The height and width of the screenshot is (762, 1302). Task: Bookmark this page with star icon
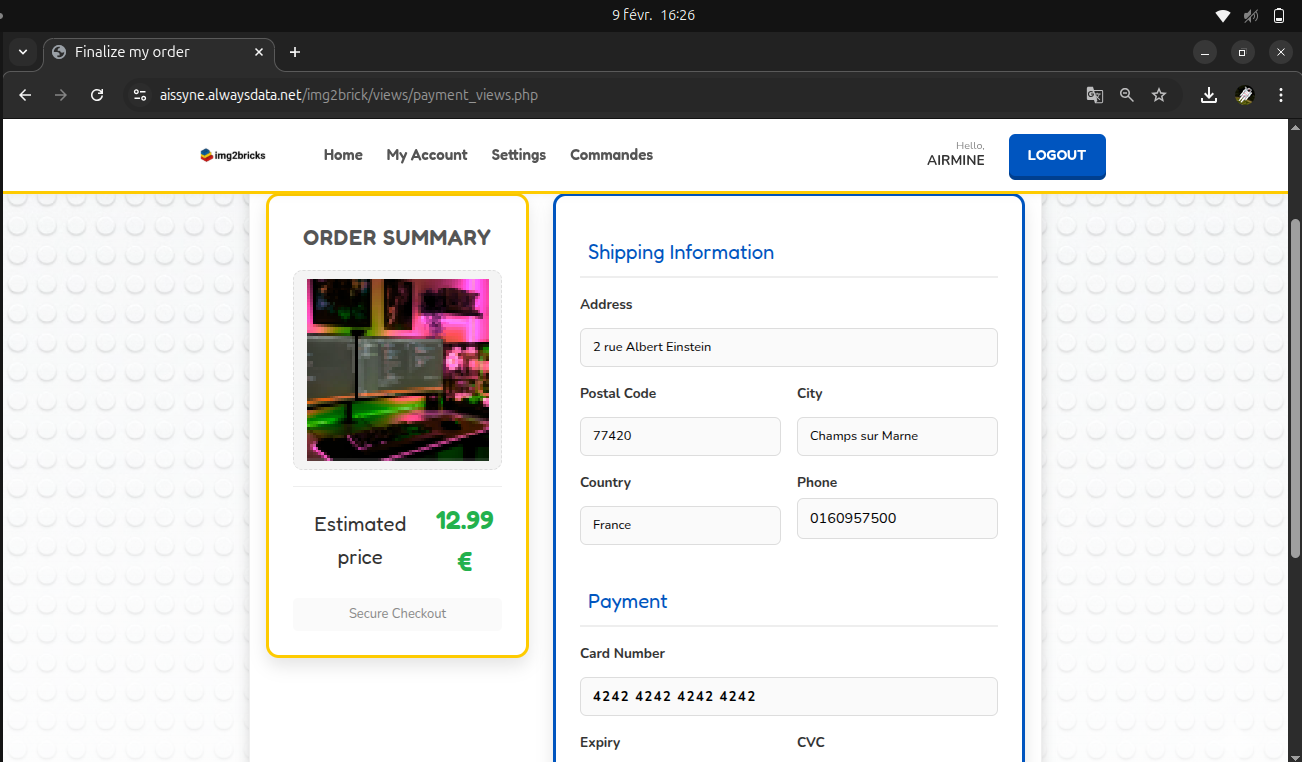(x=1159, y=95)
